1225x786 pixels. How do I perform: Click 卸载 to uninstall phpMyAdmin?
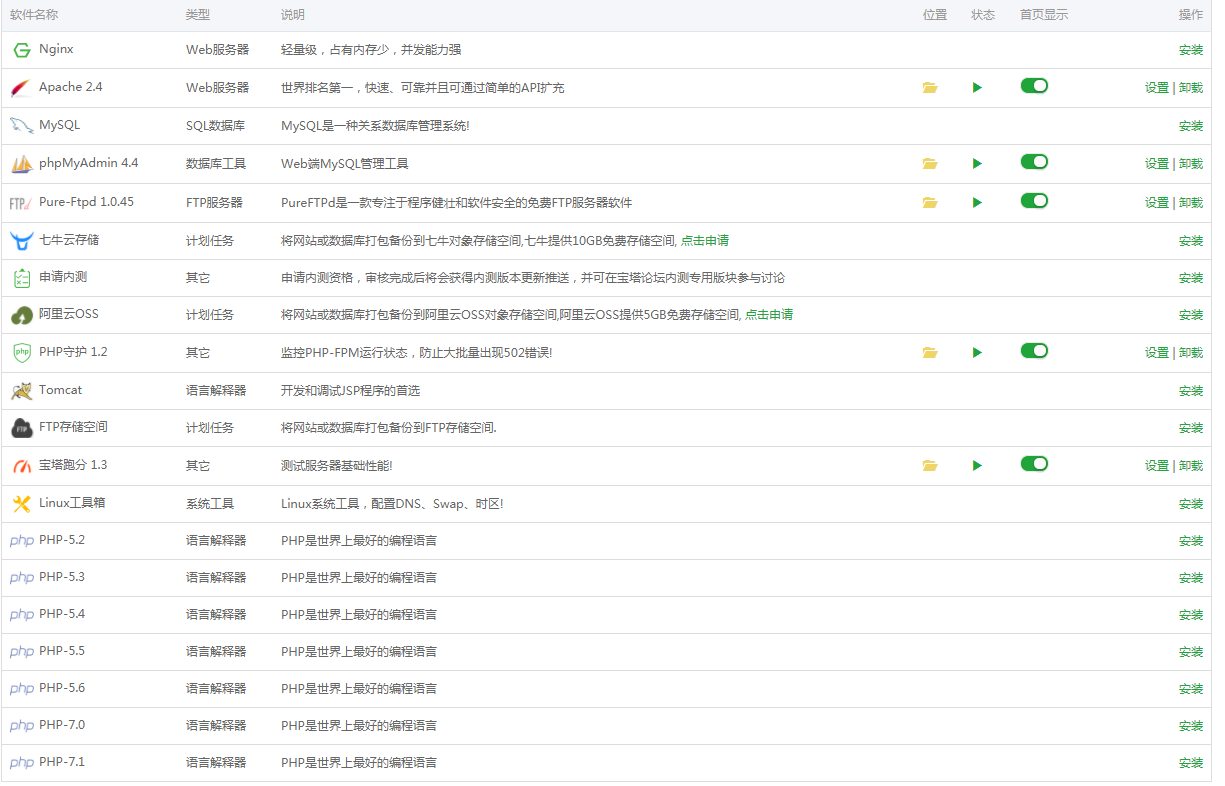tap(1191, 164)
